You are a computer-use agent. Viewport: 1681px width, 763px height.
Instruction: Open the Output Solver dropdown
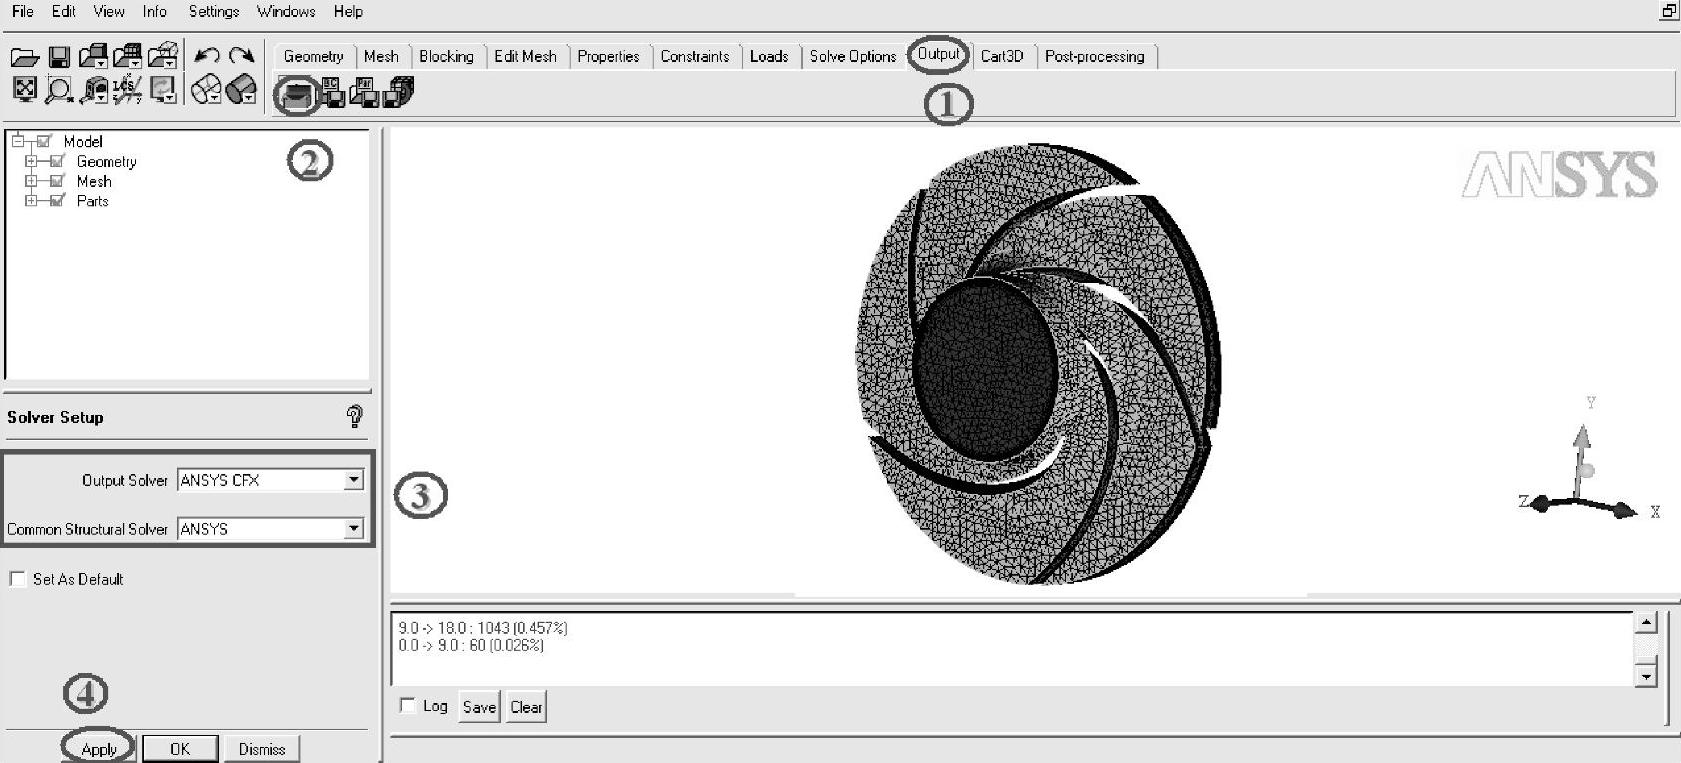[353, 480]
